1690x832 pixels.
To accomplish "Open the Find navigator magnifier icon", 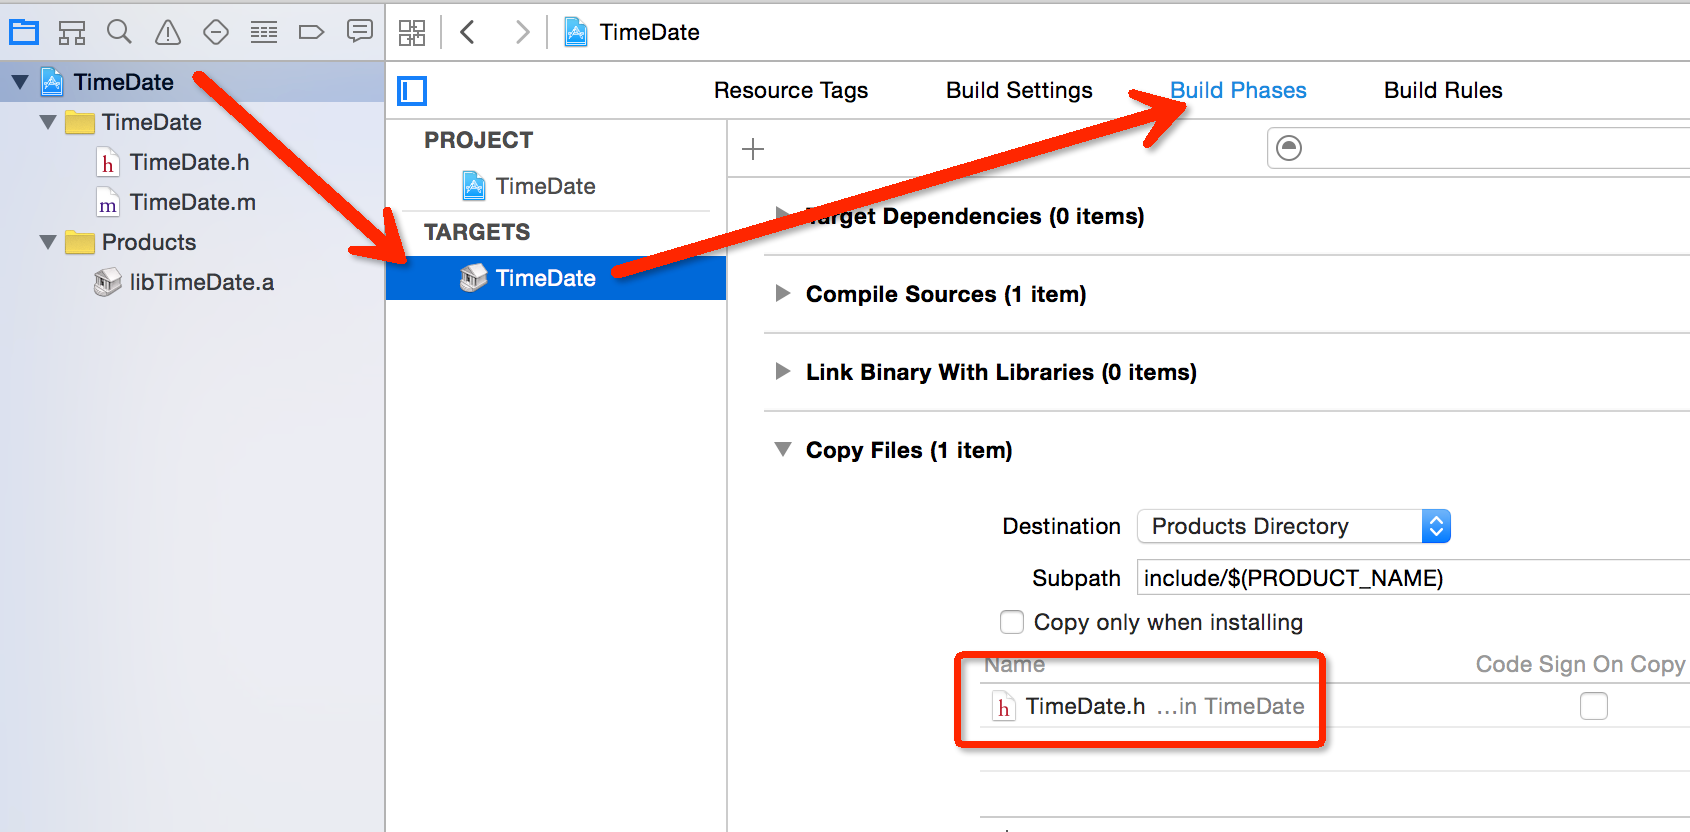I will 119,32.
